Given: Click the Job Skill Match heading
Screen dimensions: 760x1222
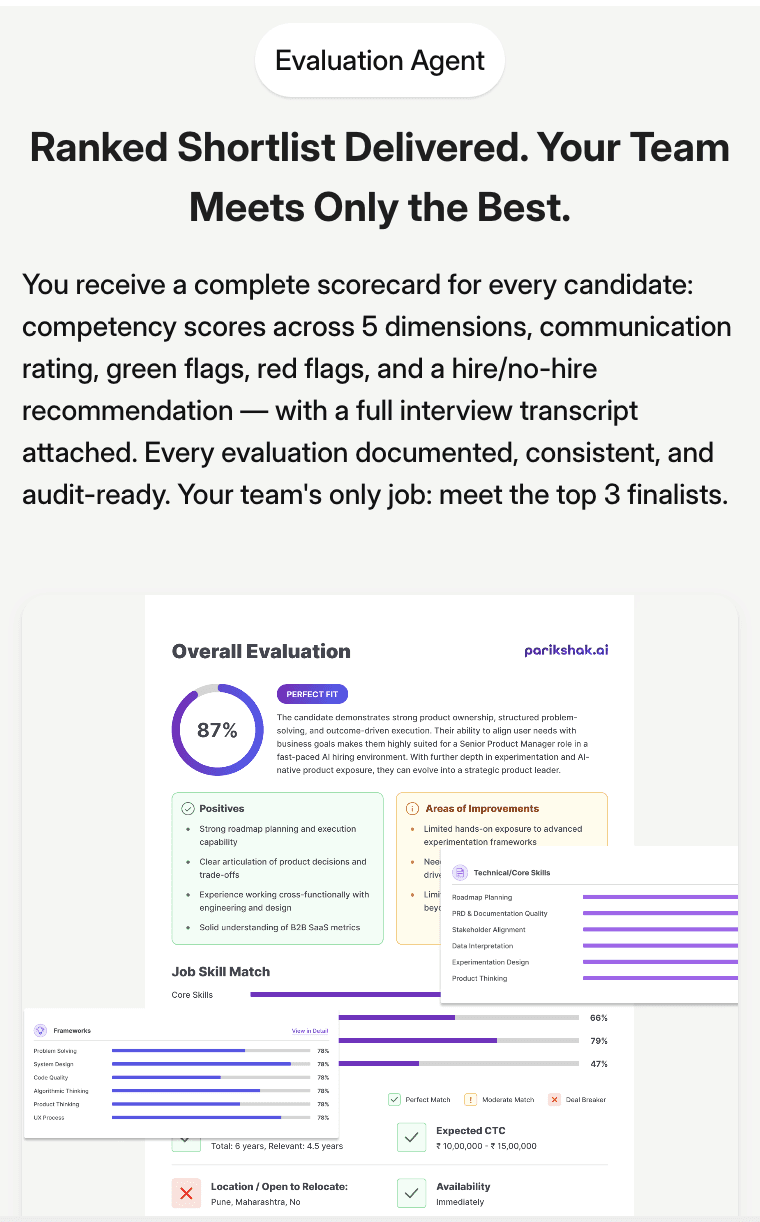Looking at the screenshot, I should [x=221, y=971].
